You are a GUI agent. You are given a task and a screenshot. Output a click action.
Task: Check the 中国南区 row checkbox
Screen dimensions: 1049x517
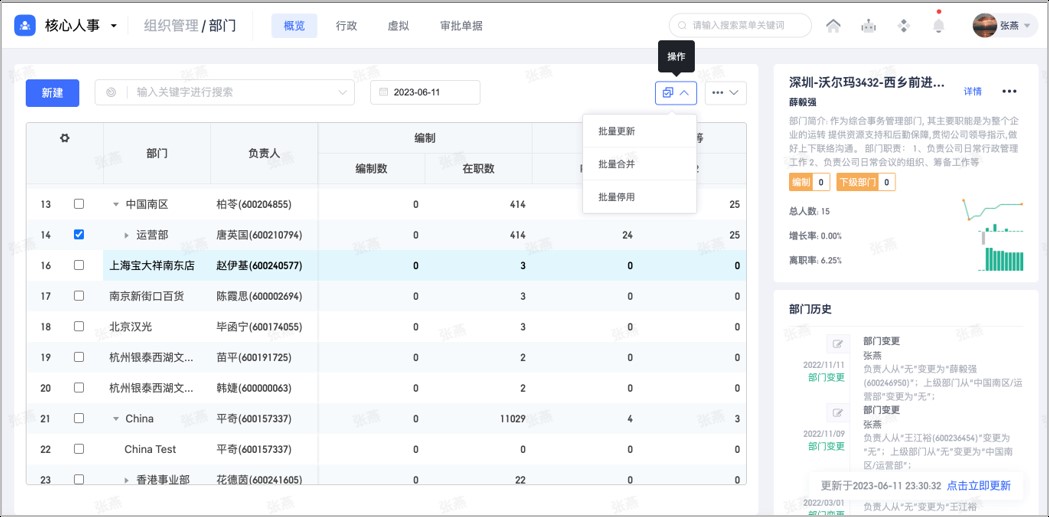[x=79, y=204]
